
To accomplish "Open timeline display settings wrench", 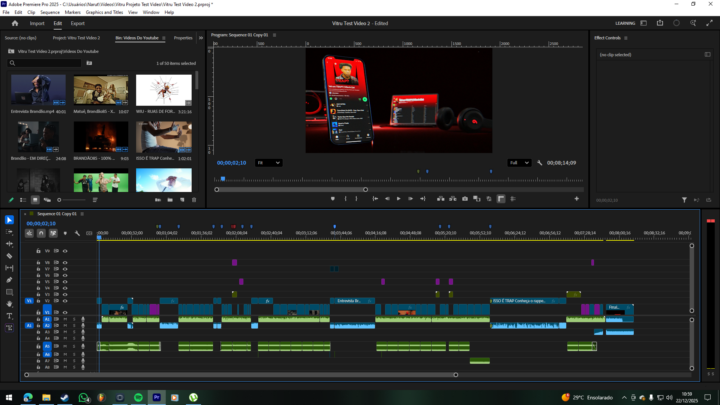I will pyautogui.click(x=77, y=233).
